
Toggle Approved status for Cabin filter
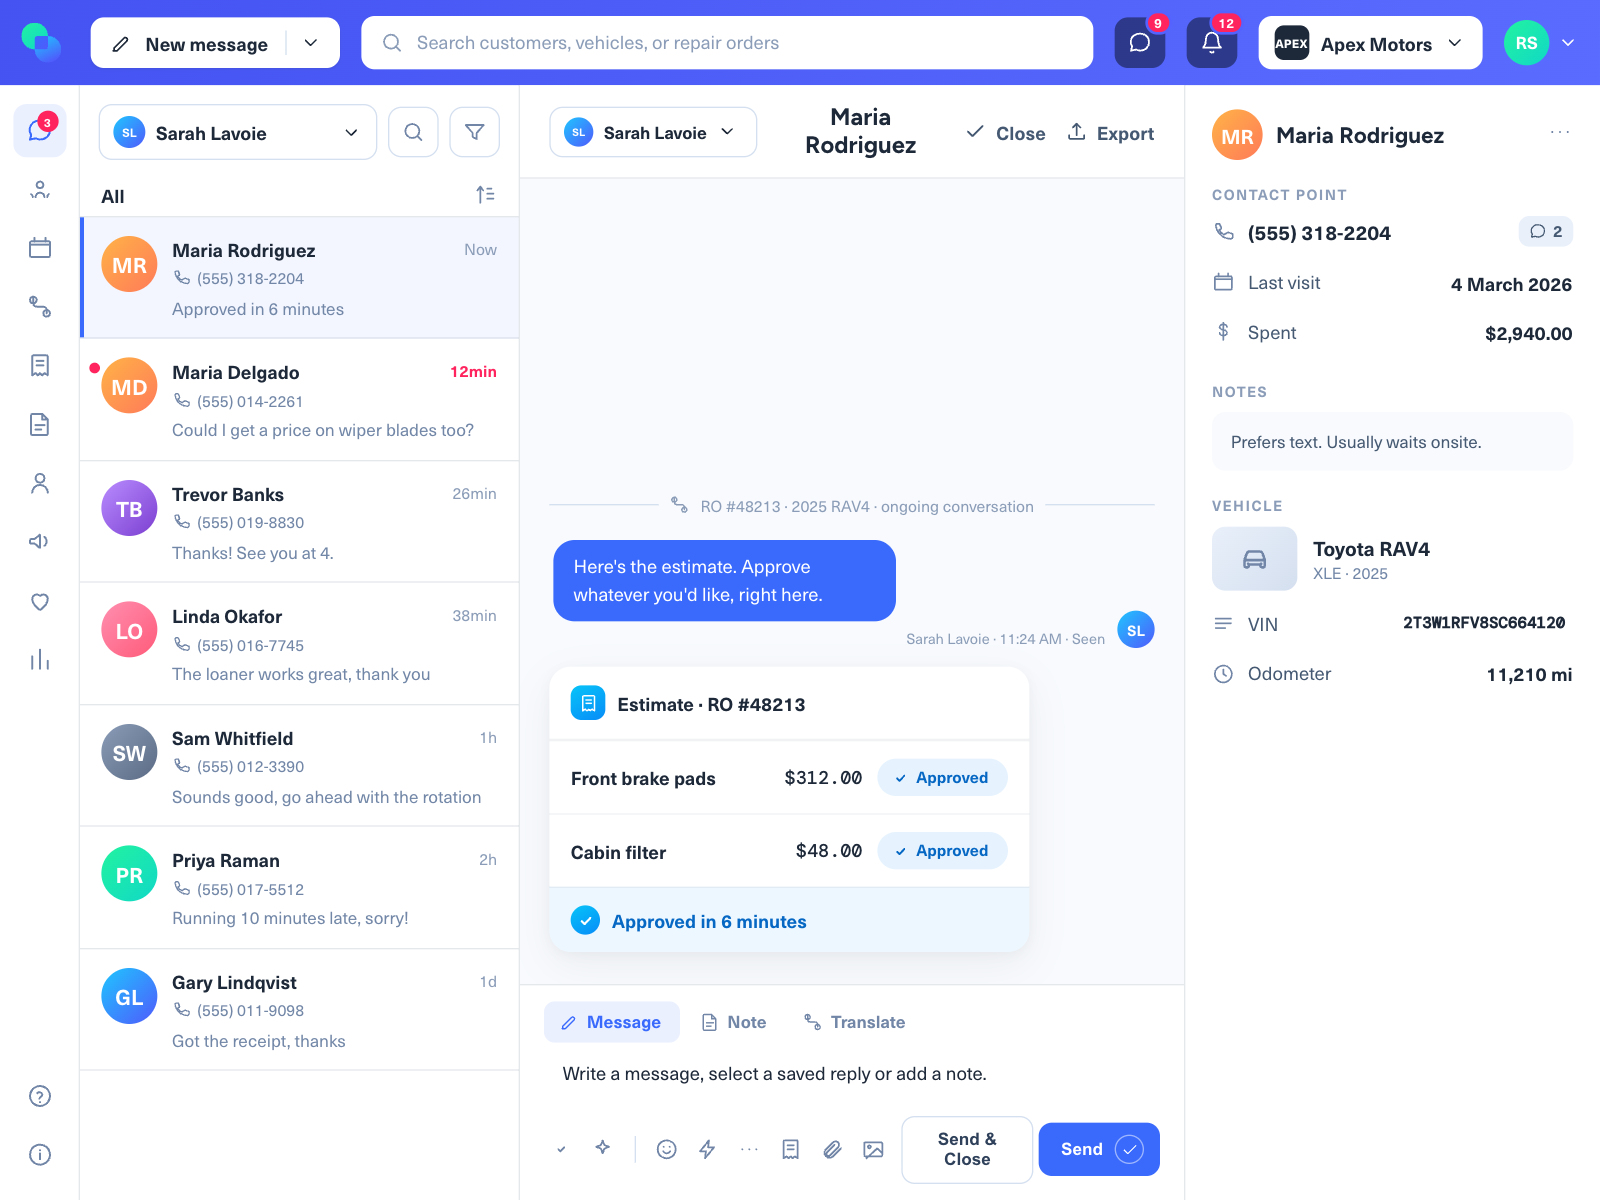(942, 851)
